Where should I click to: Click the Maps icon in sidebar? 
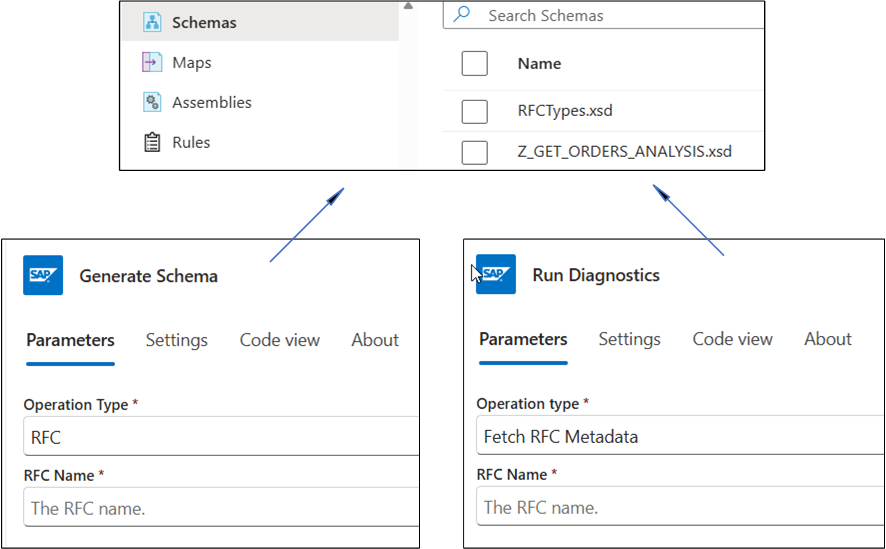[152, 62]
